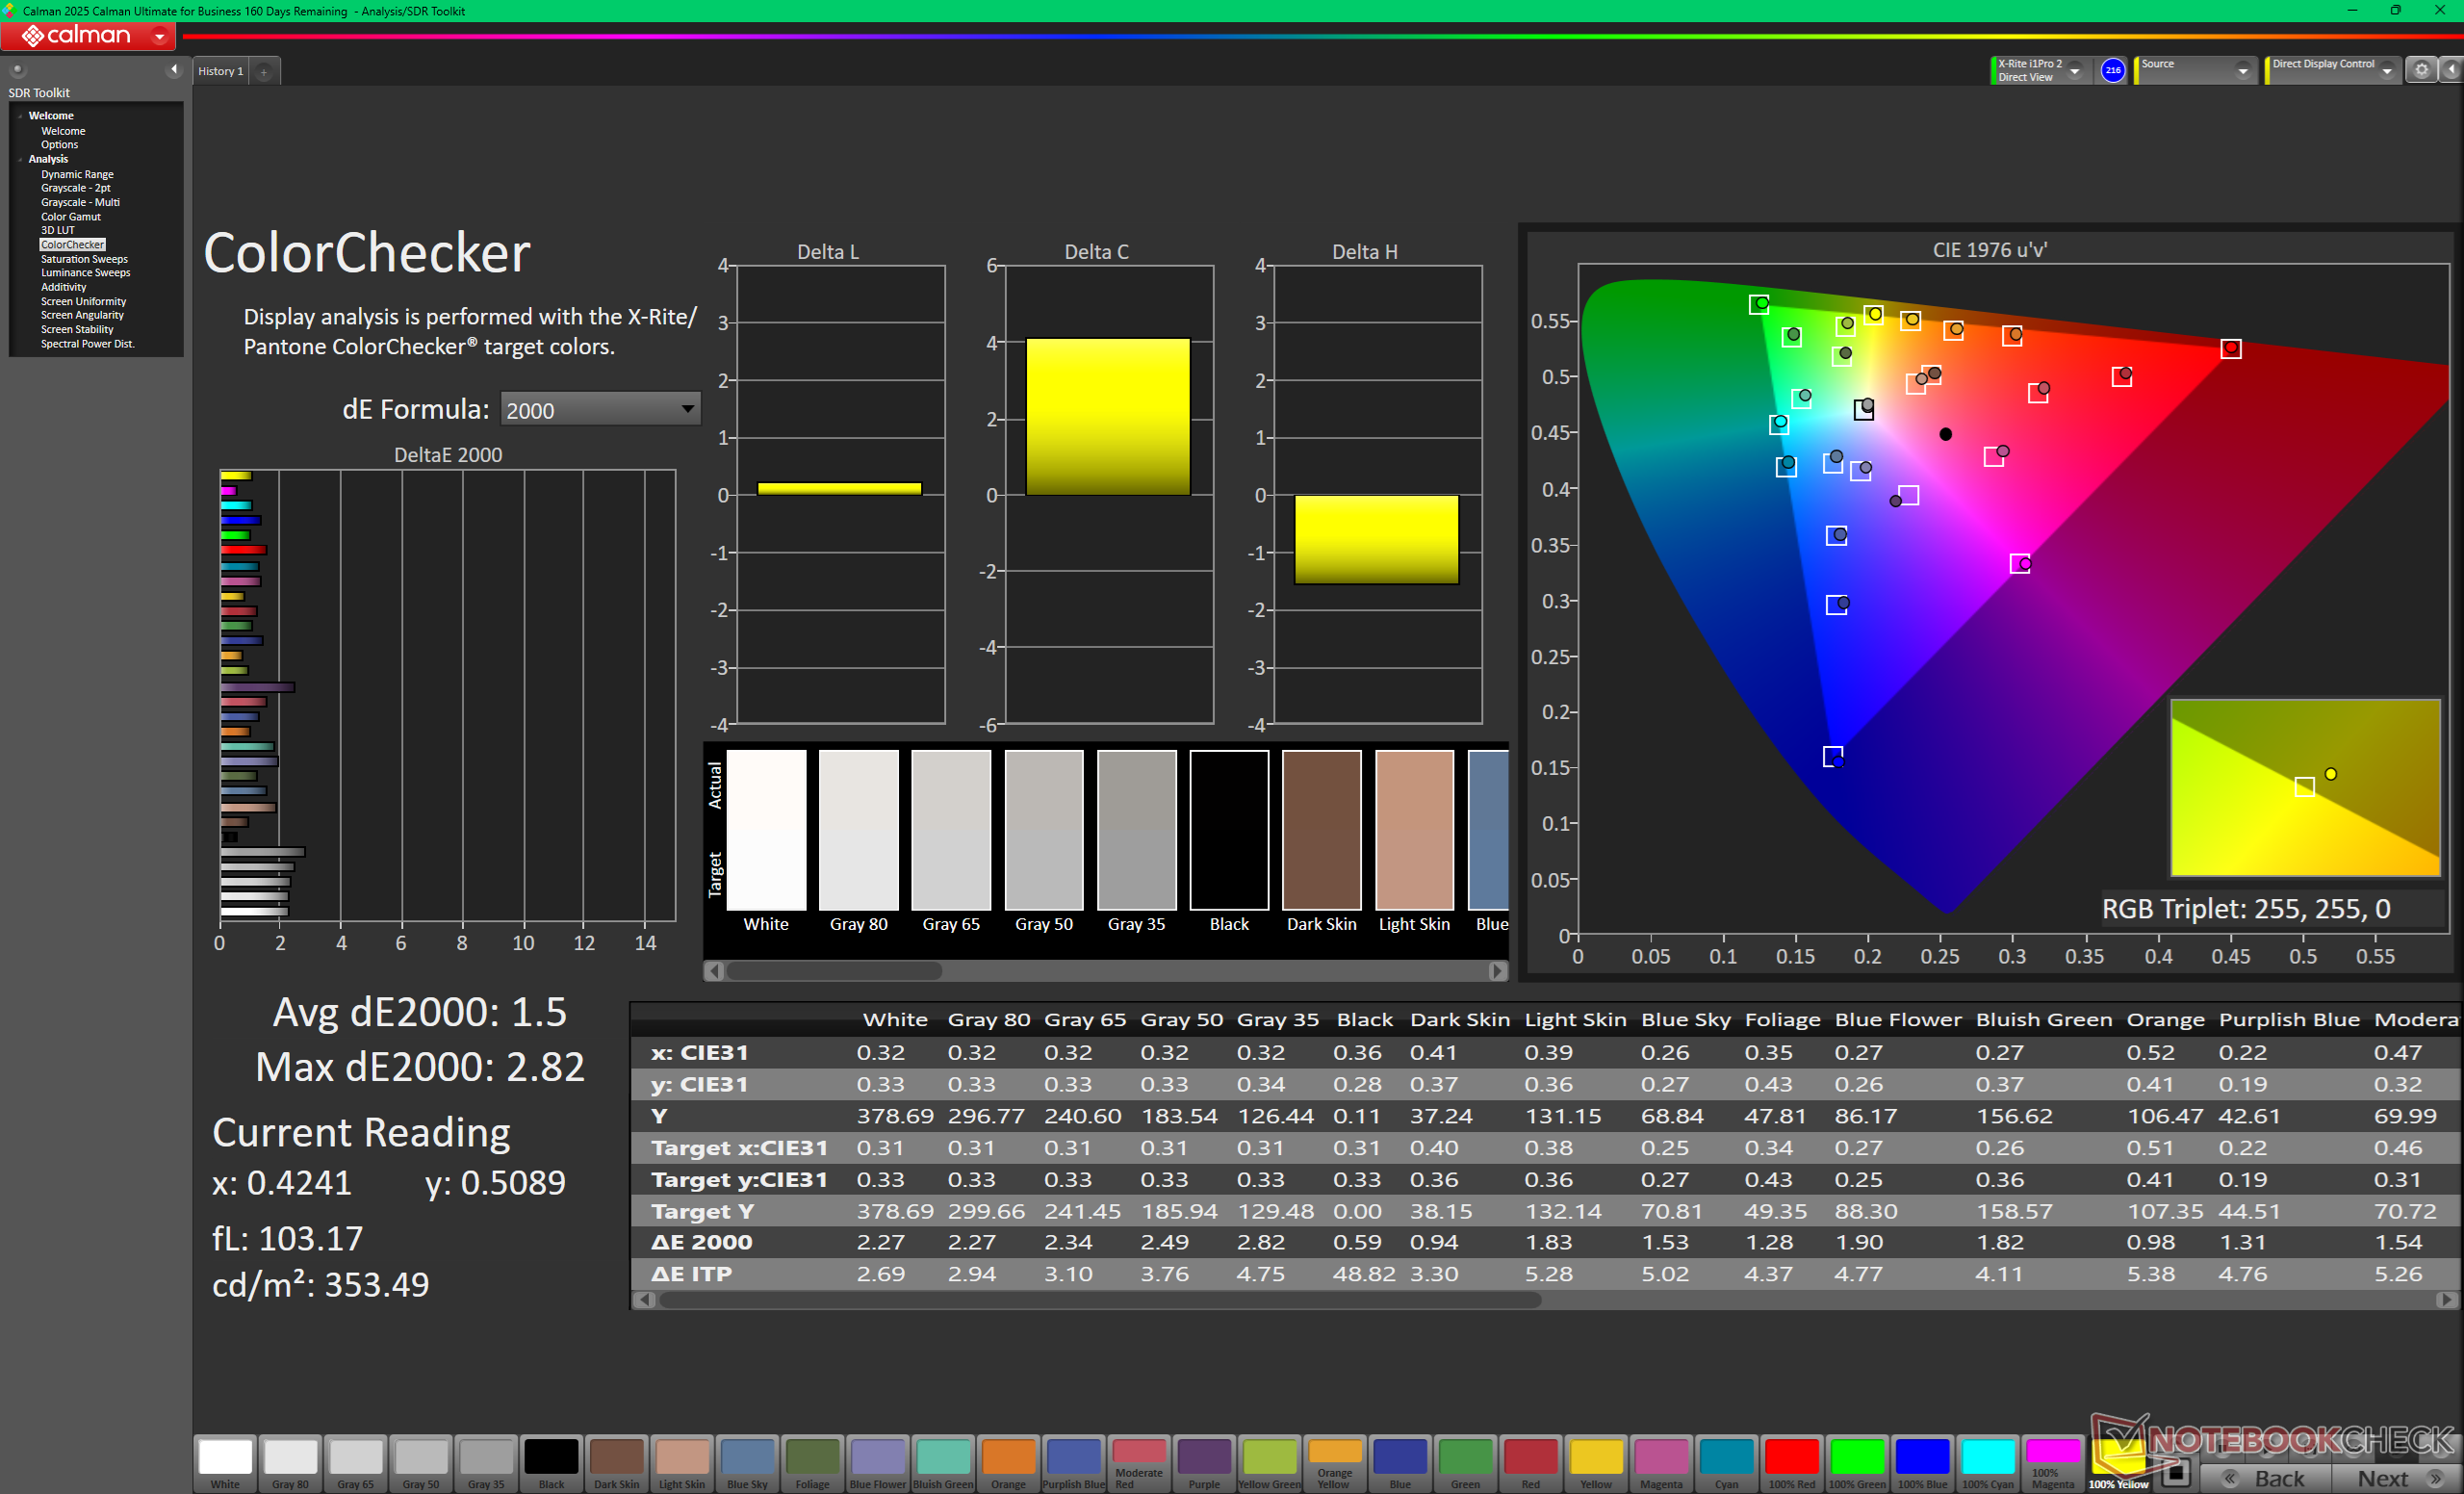The width and height of the screenshot is (2464, 1494).
Task: Select the Purple patch button
Action: 1204,1463
